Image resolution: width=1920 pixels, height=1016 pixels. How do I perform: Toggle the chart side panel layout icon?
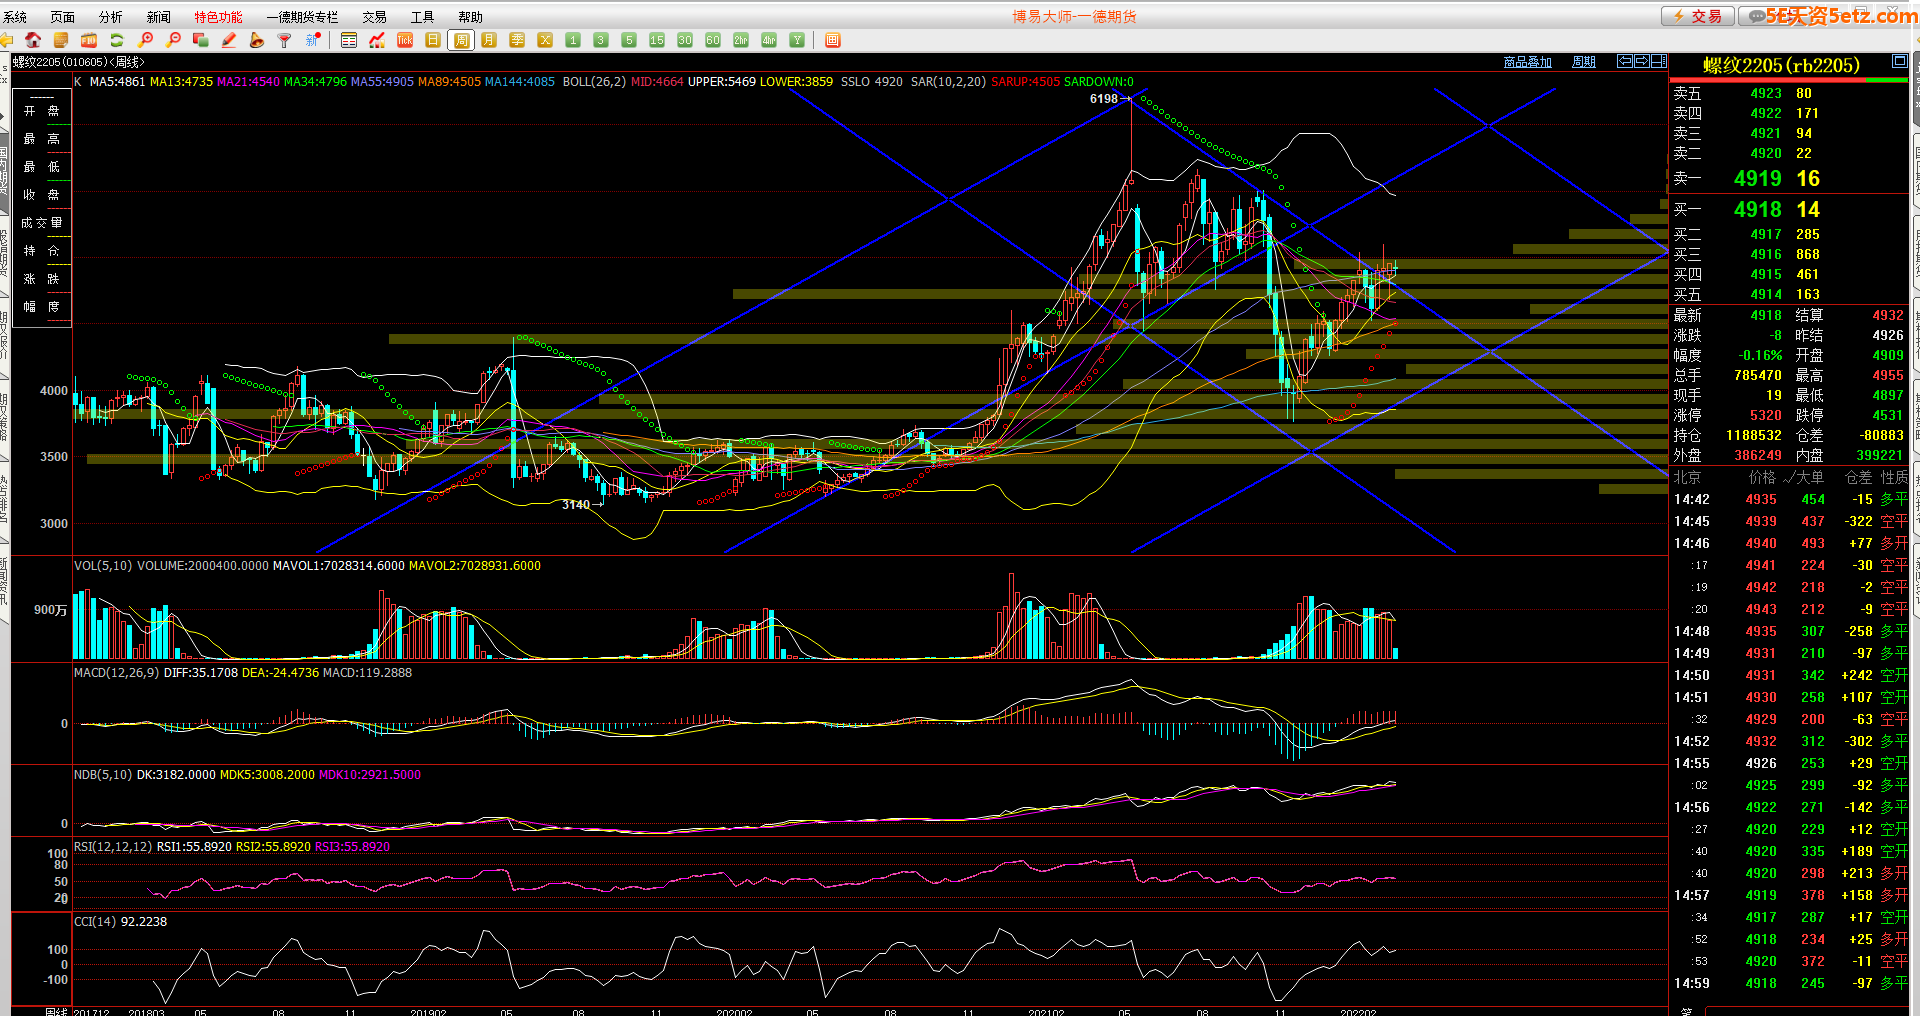pos(1658,62)
